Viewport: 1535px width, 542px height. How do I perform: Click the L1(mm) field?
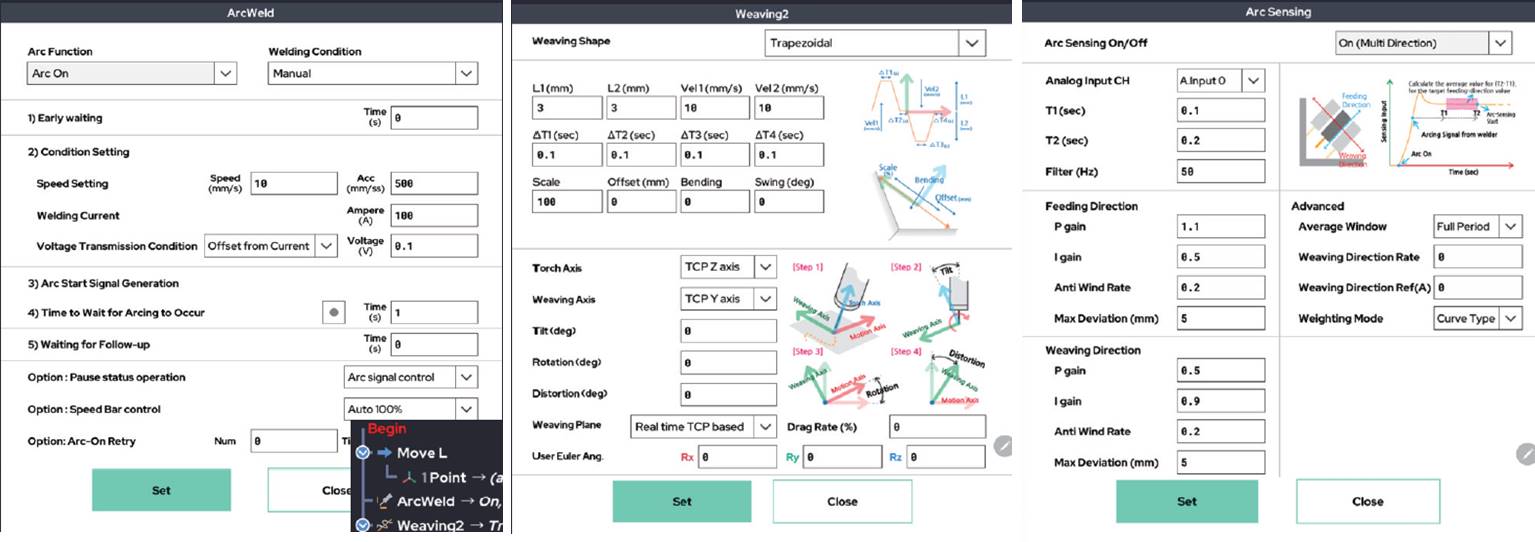point(567,108)
